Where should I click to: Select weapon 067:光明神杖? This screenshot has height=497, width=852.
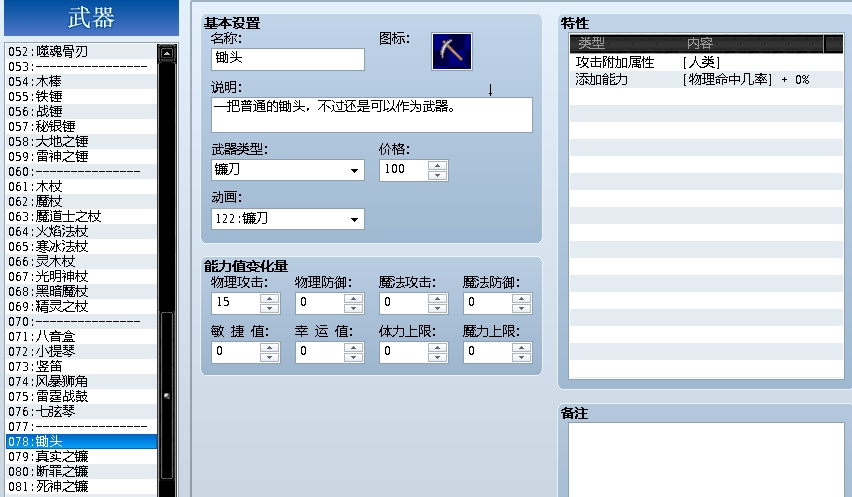tap(82, 276)
